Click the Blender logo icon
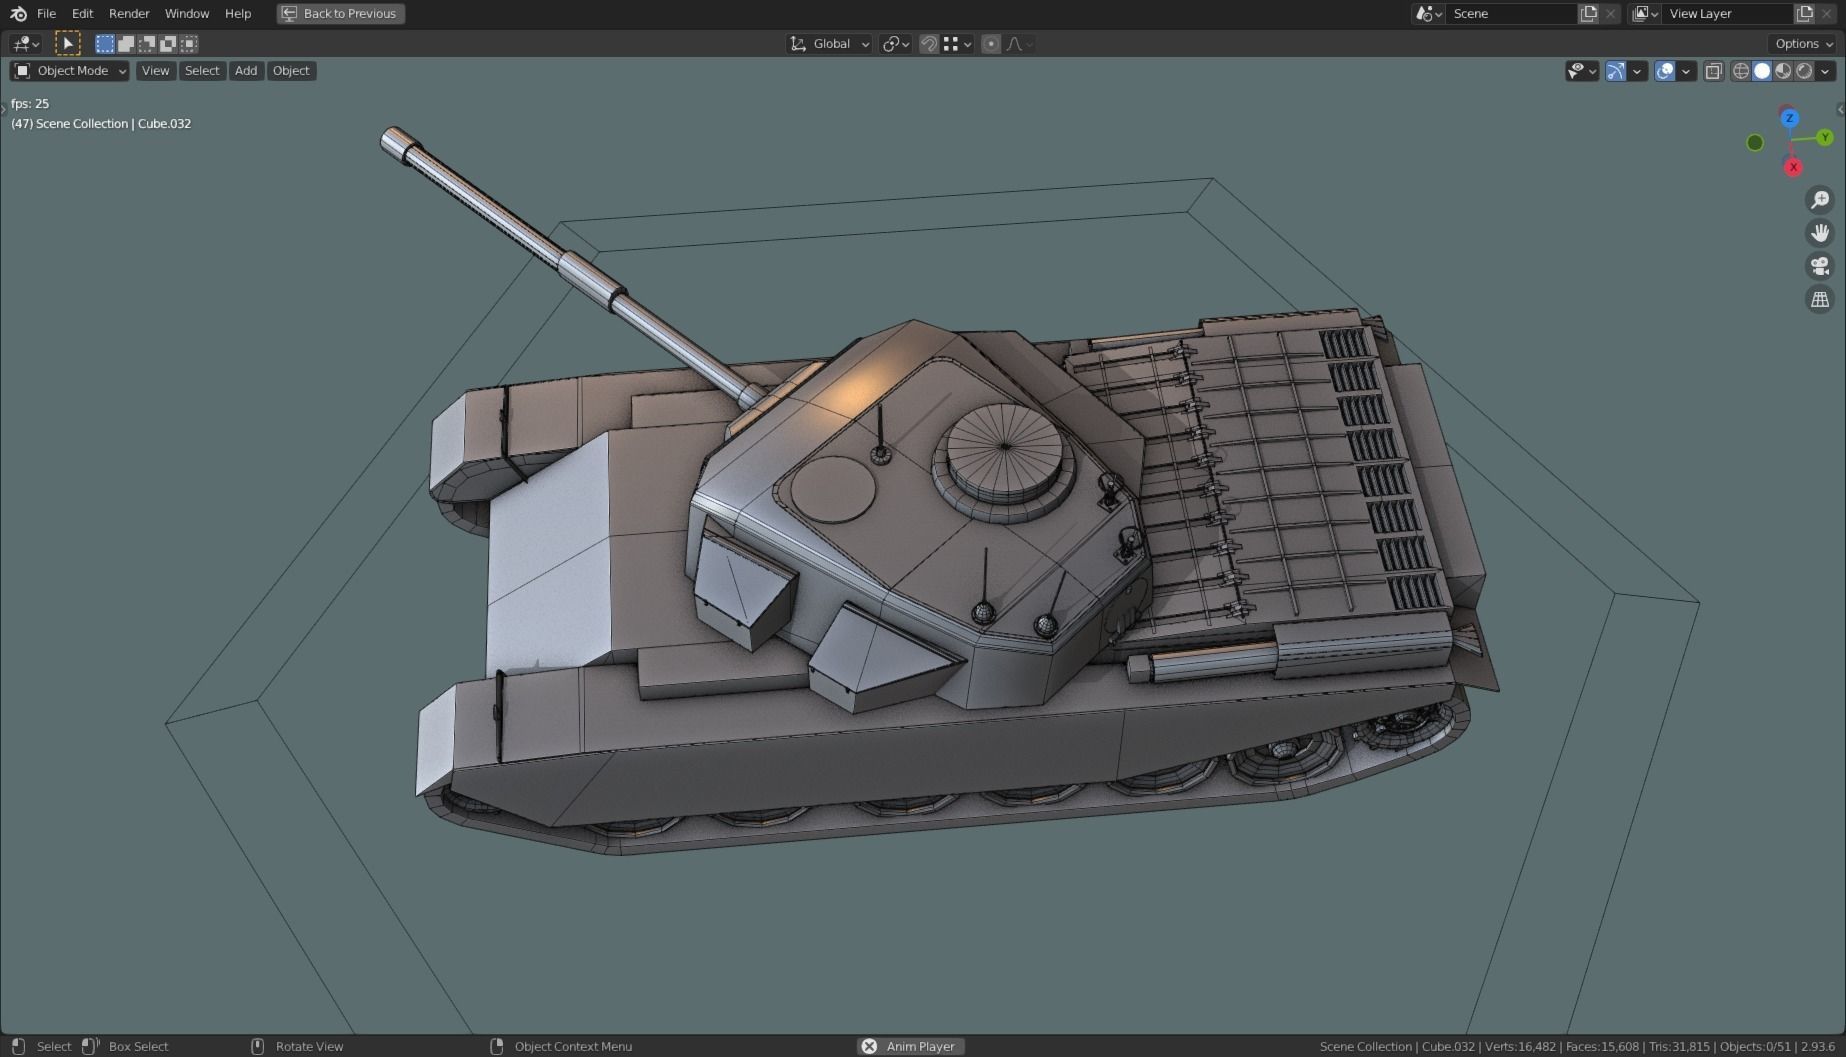The height and width of the screenshot is (1057, 1846). [x=18, y=13]
